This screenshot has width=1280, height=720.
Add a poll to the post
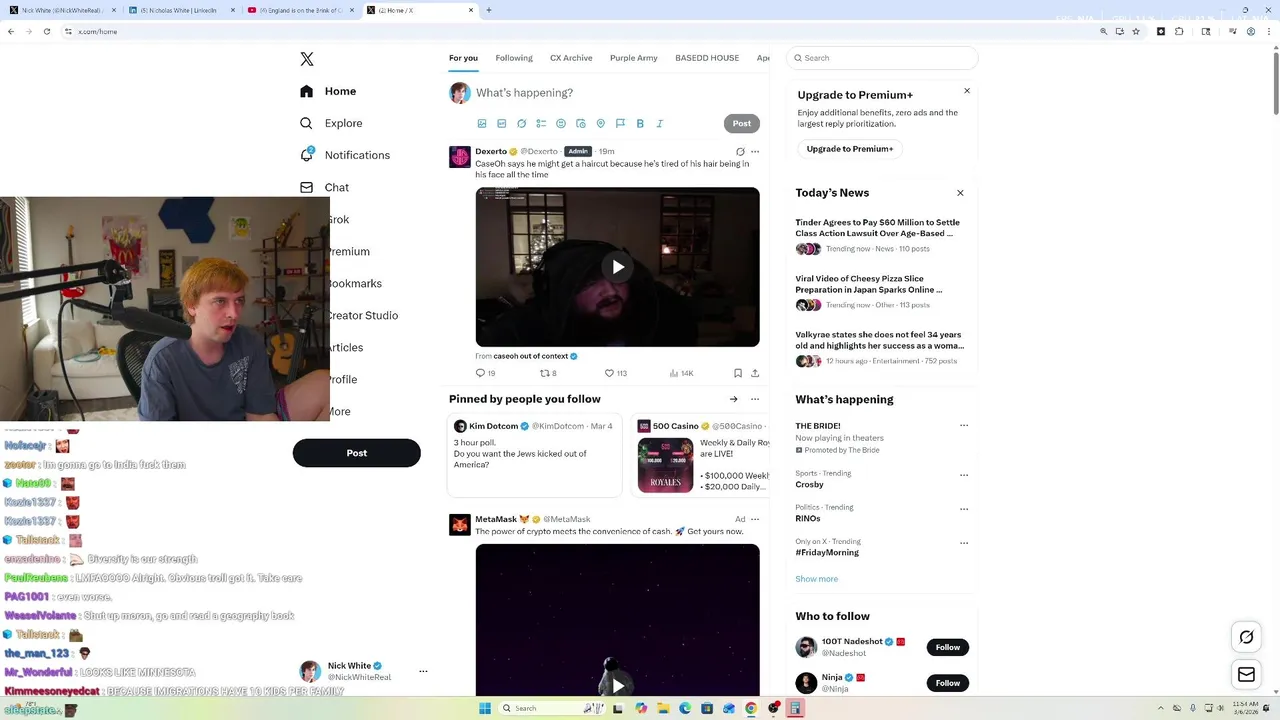click(541, 124)
